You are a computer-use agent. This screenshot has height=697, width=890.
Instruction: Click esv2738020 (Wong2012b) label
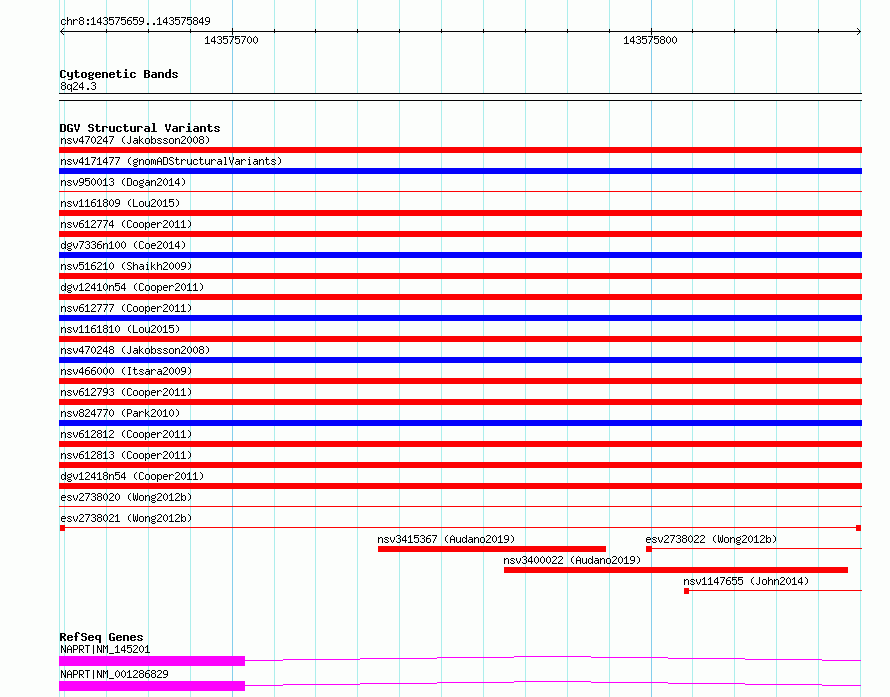click(126, 497)
